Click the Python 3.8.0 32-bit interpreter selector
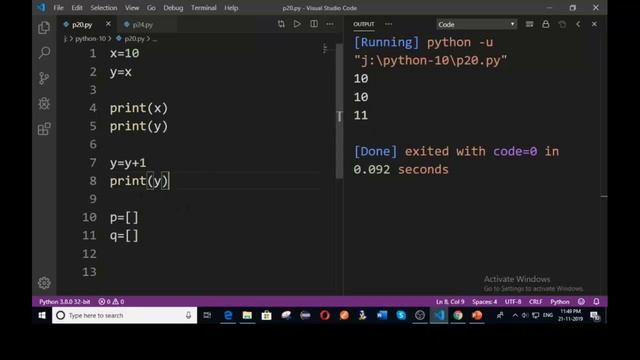640x360 pixels. 64,302
